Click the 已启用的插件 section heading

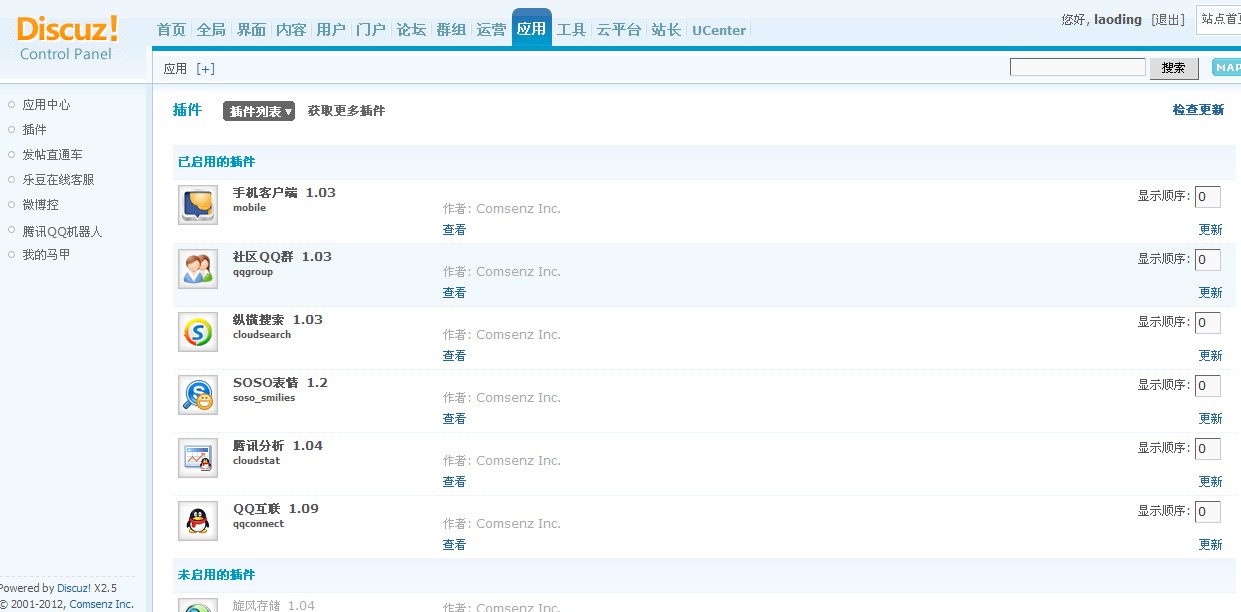tap(216, 162)
